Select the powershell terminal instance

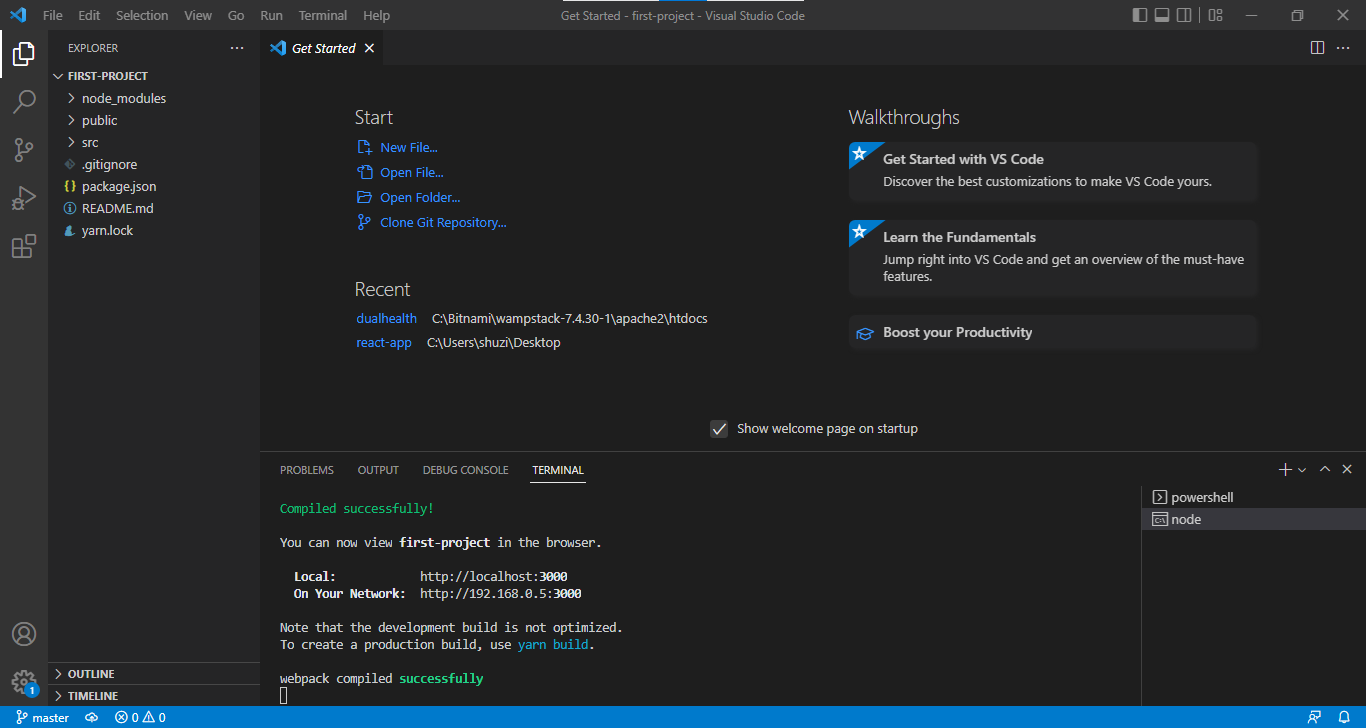(x=1254, y=497)
